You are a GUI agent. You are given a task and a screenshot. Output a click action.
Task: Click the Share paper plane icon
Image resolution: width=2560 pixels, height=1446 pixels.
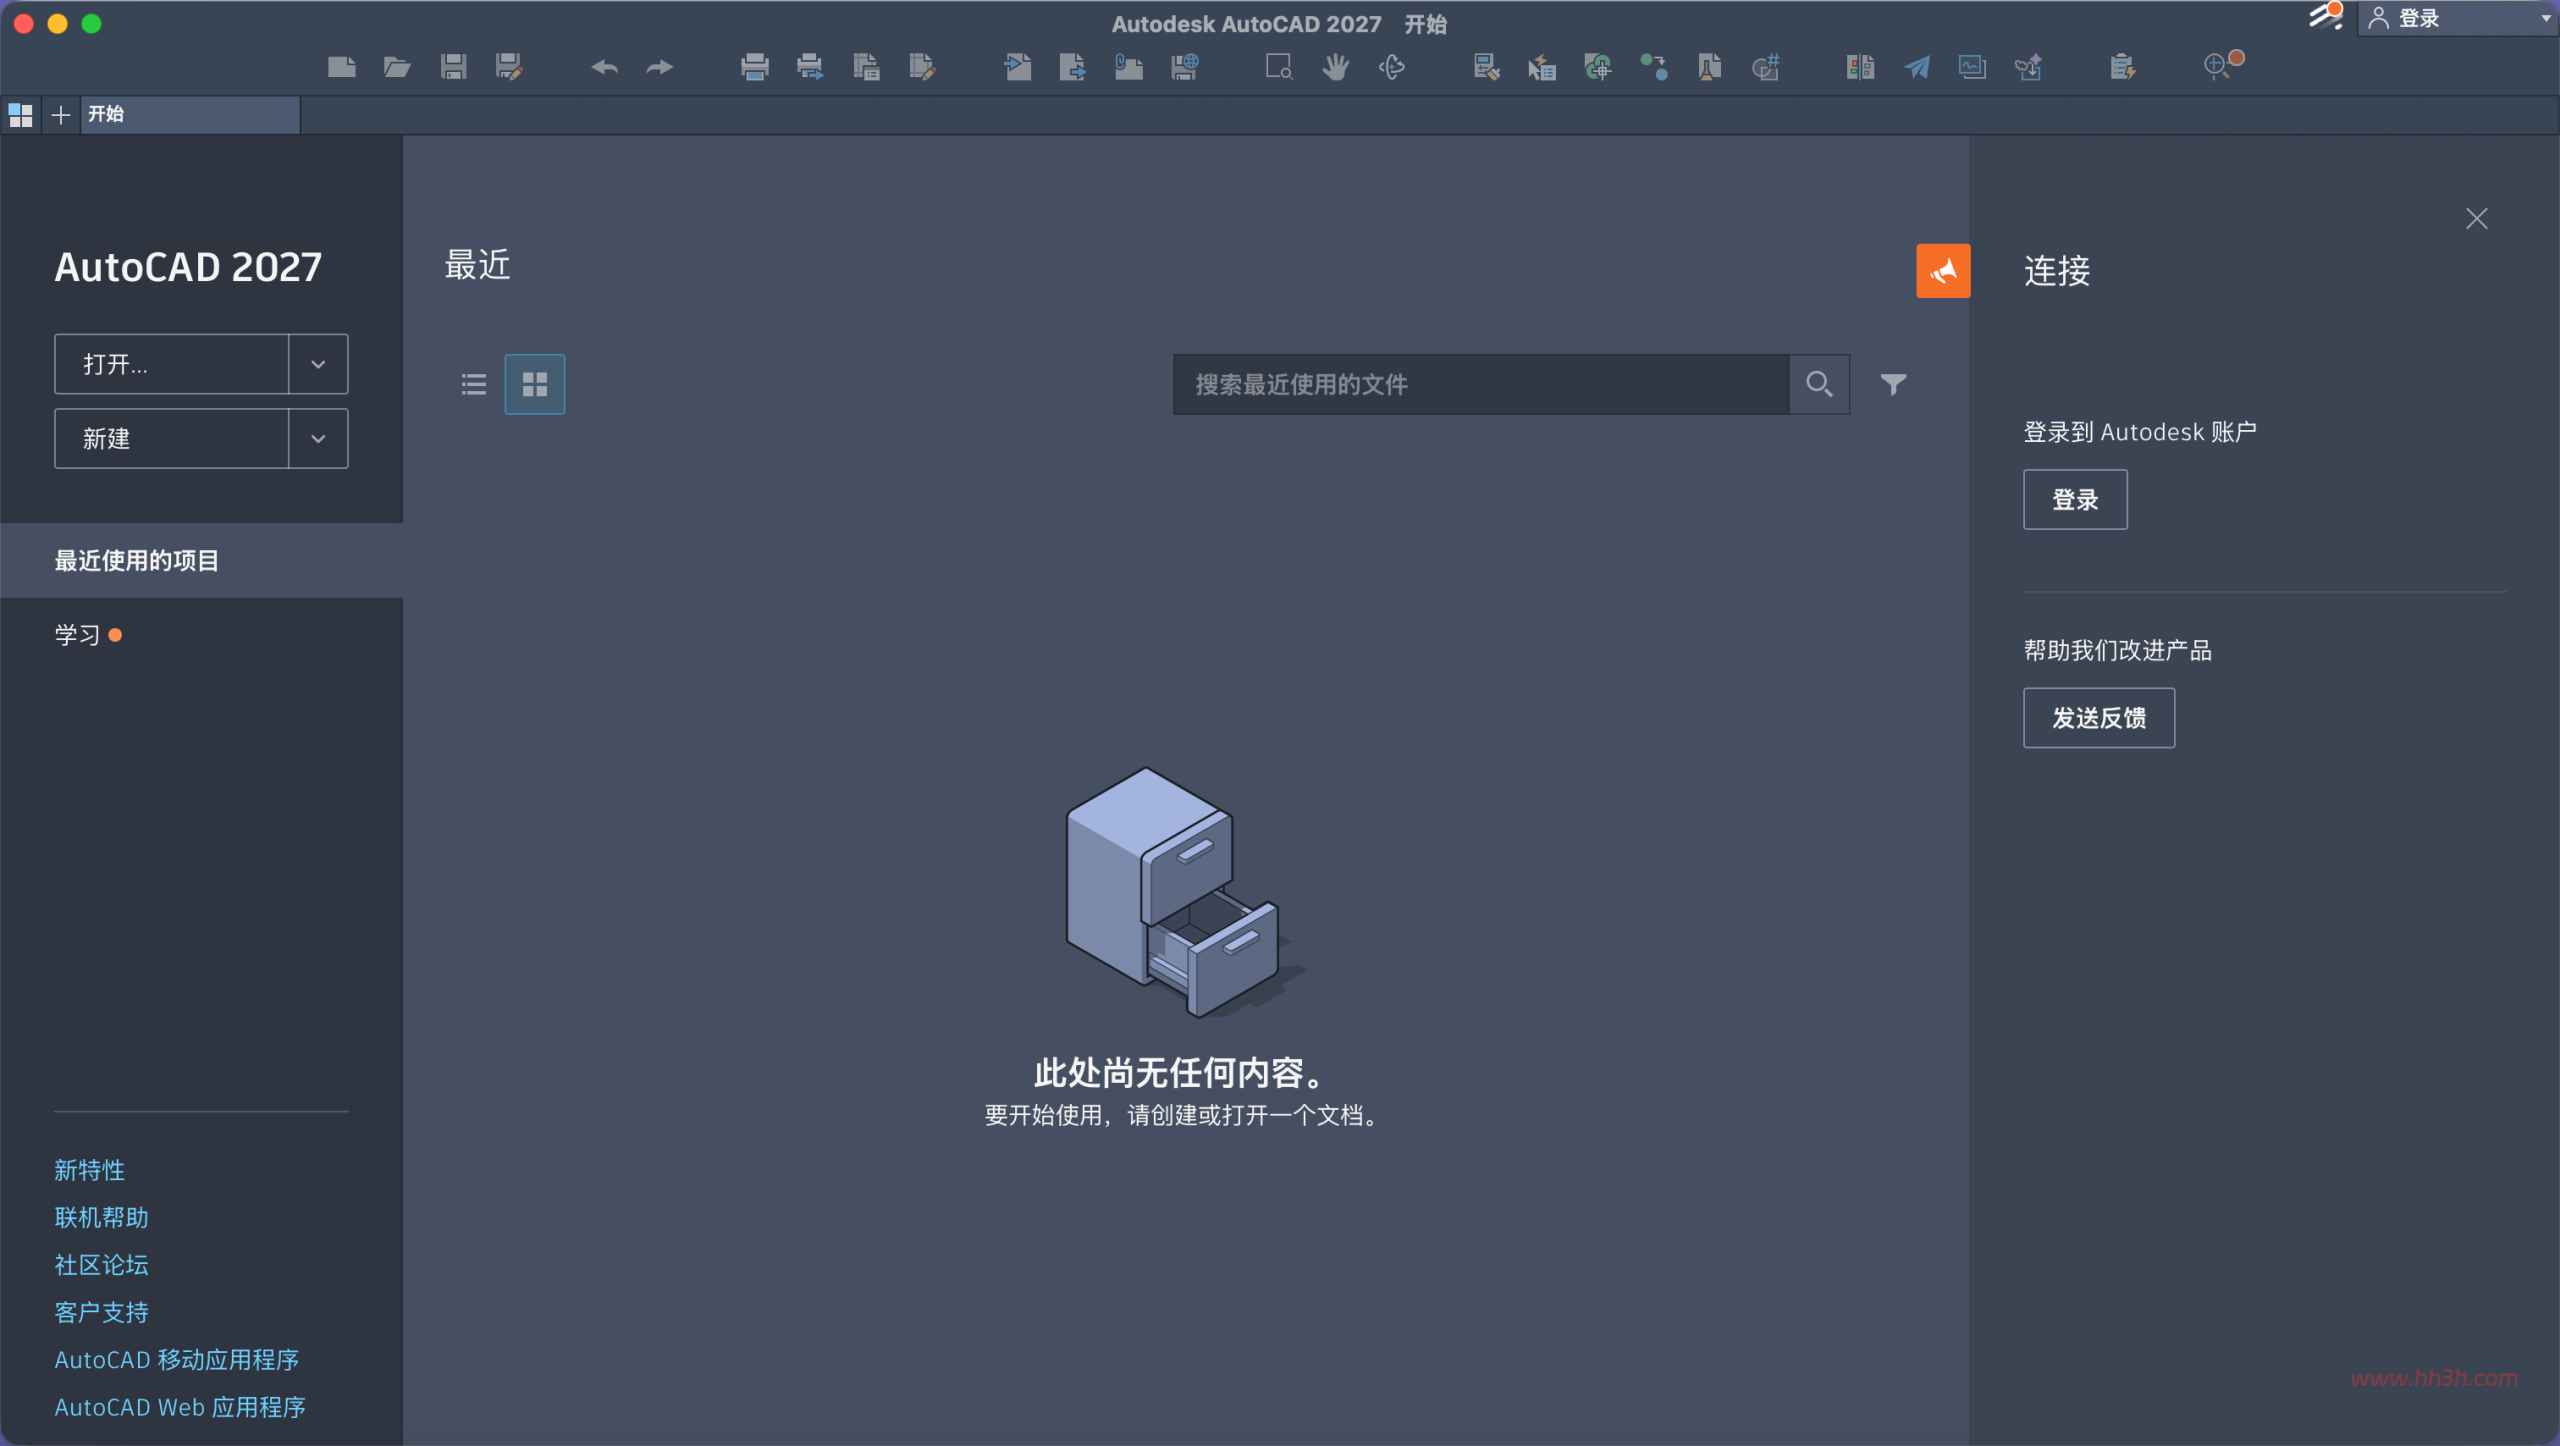click(1916, 67)
